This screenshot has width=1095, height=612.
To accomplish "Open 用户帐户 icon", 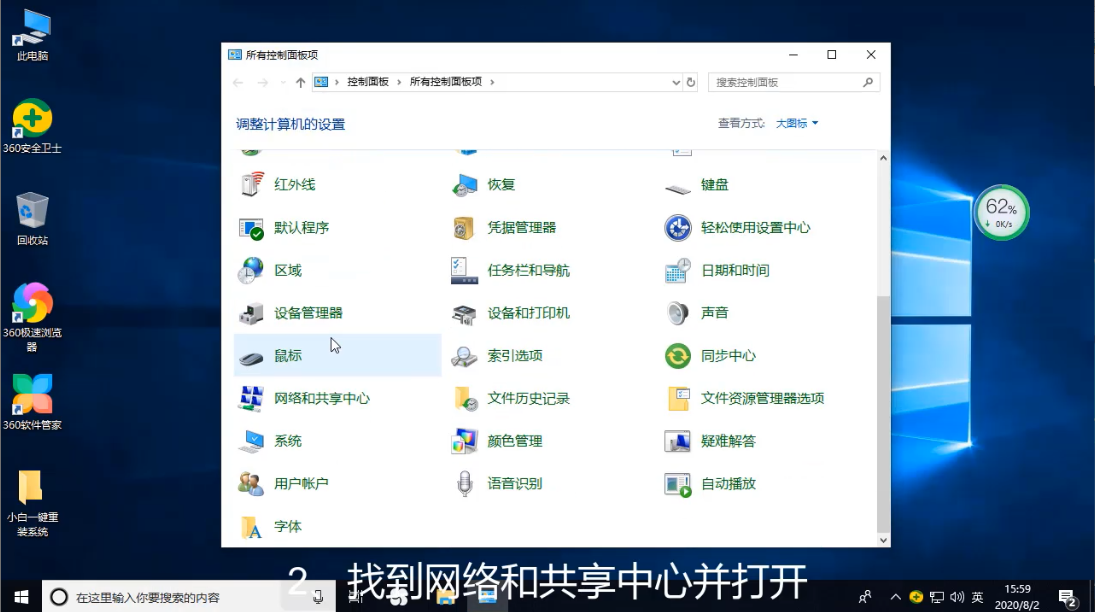I will click(x=250, y=484).
